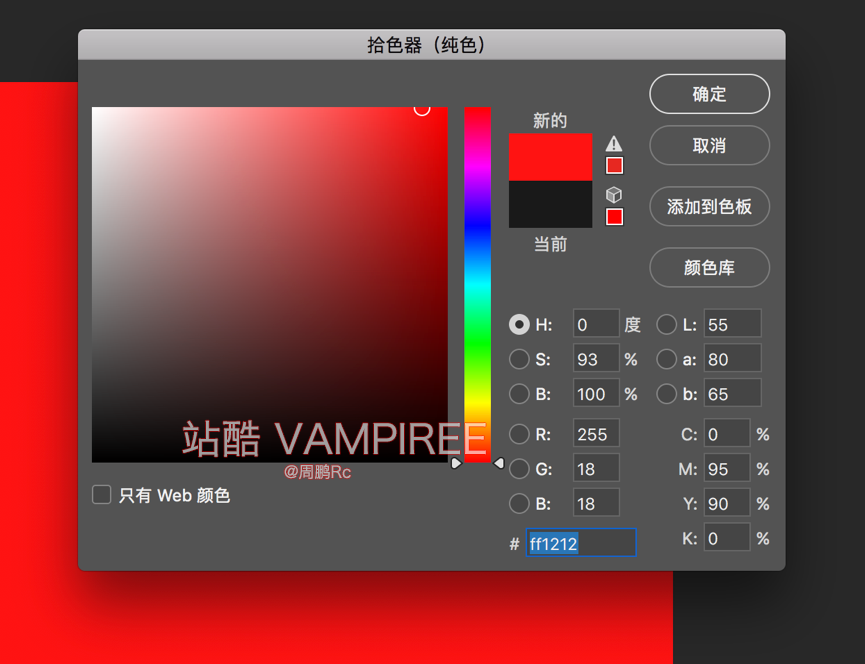Click the not web-safe cube icon
Viewport: 865px width, 664px height.
coord(614,195)
